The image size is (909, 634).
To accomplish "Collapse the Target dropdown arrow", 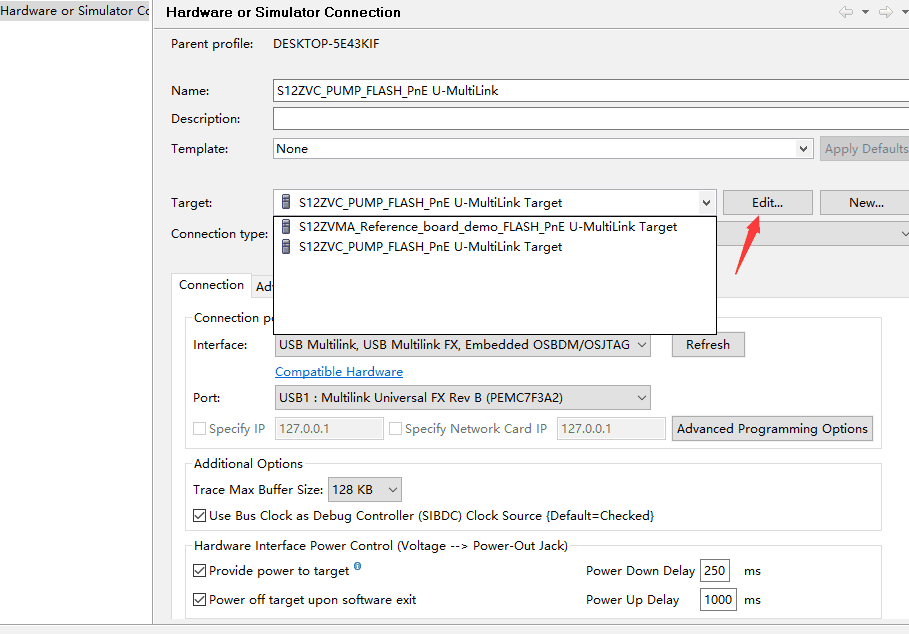I will tap(707, 203).
